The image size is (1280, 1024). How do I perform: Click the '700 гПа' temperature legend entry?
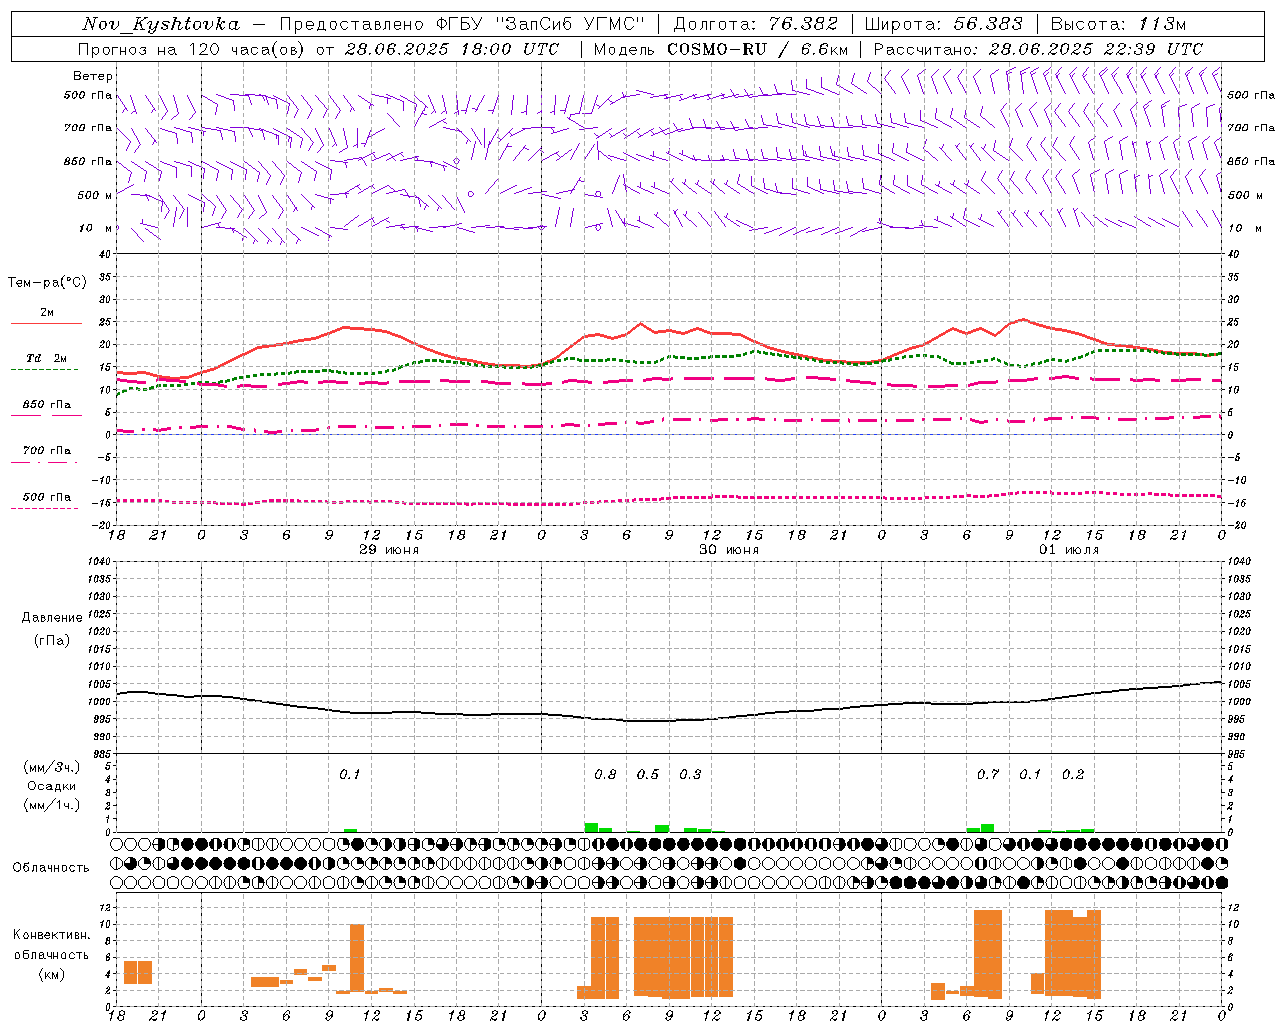(x=47, y=451)
